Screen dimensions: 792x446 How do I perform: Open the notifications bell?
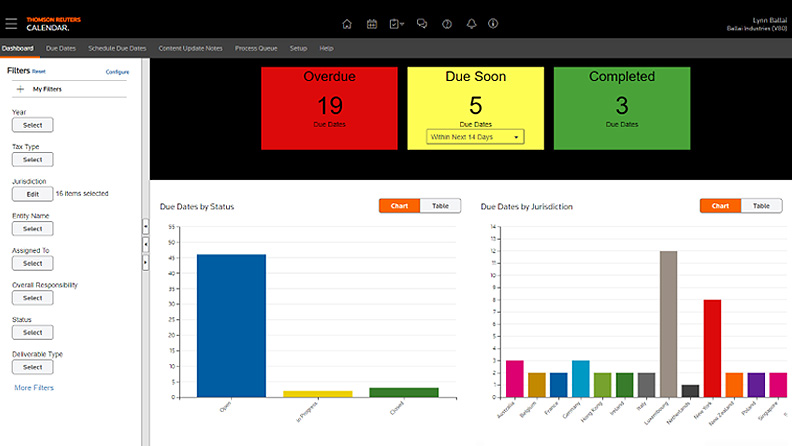(x=470, y=24)
